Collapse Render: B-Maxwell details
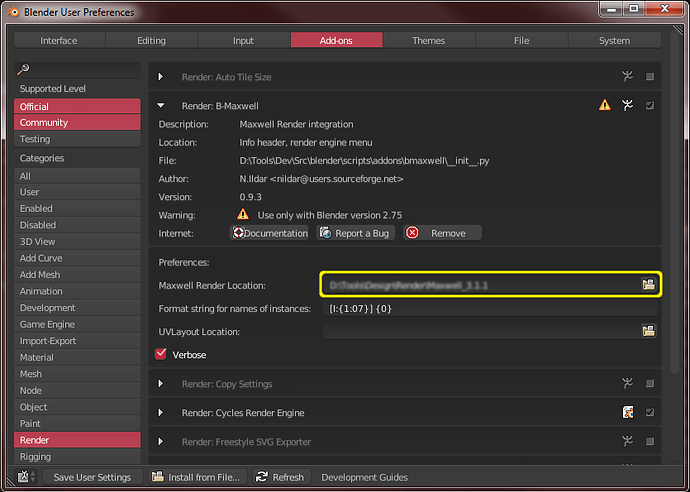This screenshot has width=690, height=492. [161, 105]
